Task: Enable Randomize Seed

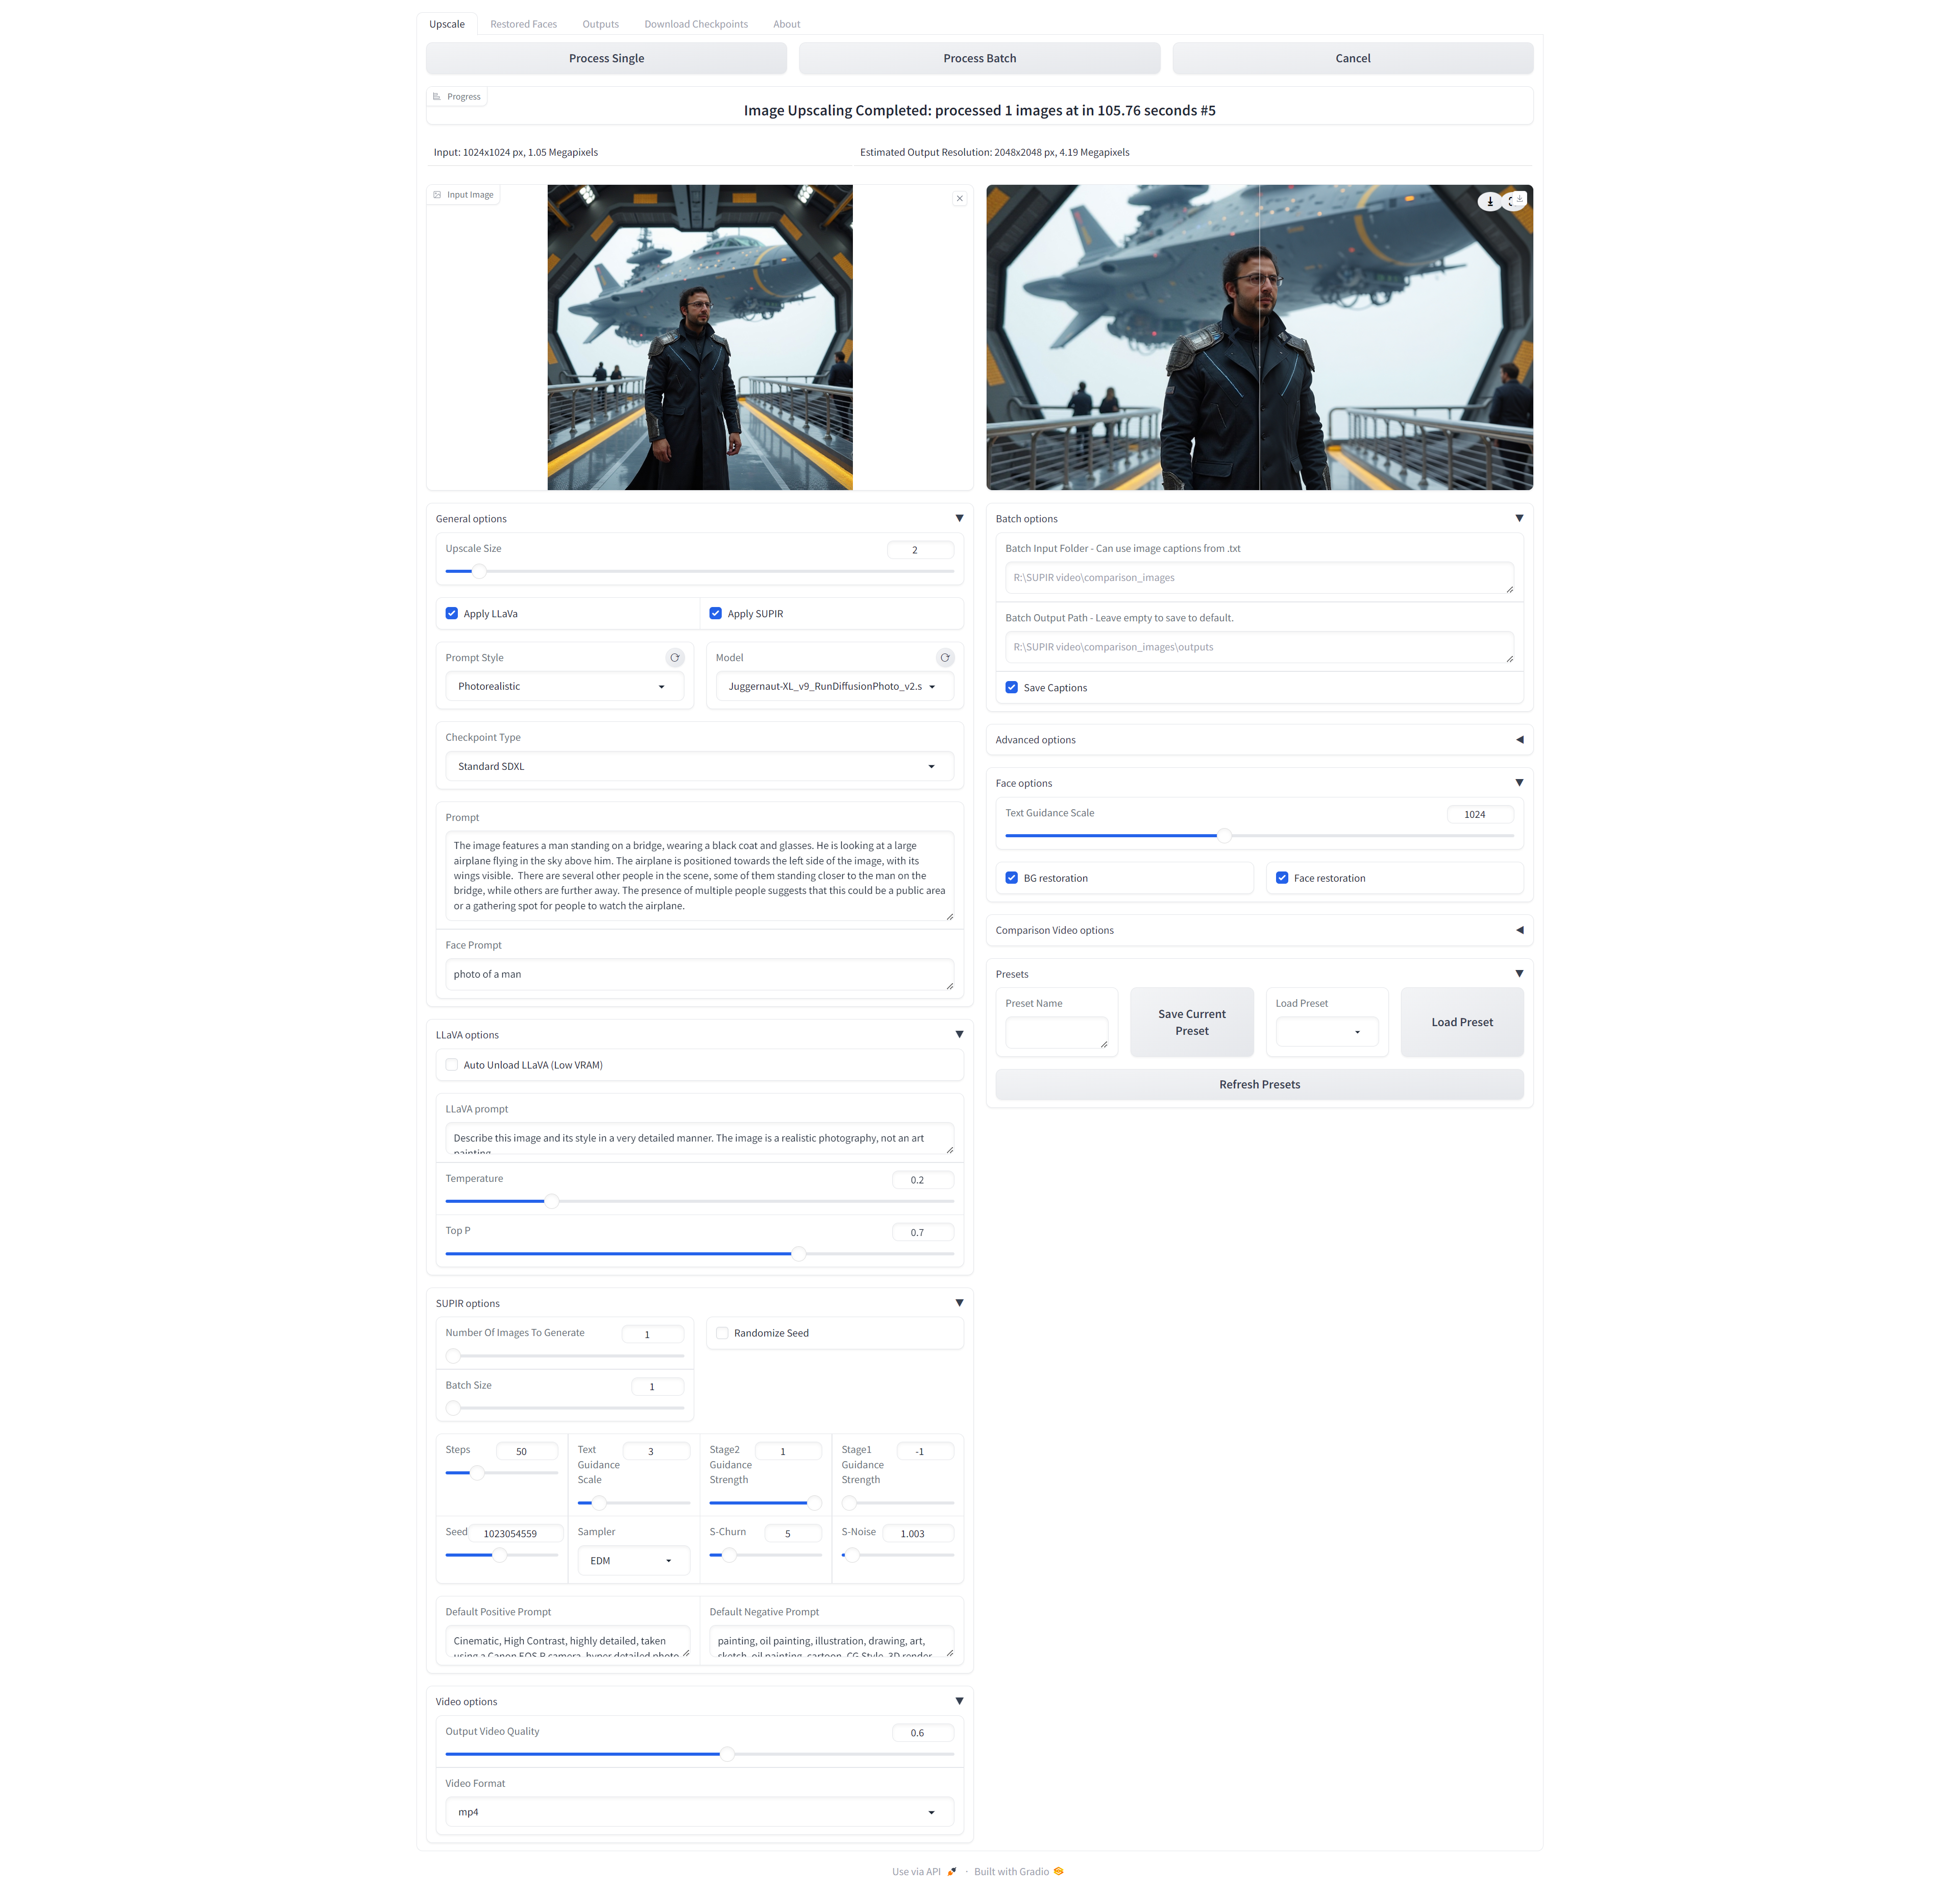Action: pyautogui.click(x=722, y=1333)
